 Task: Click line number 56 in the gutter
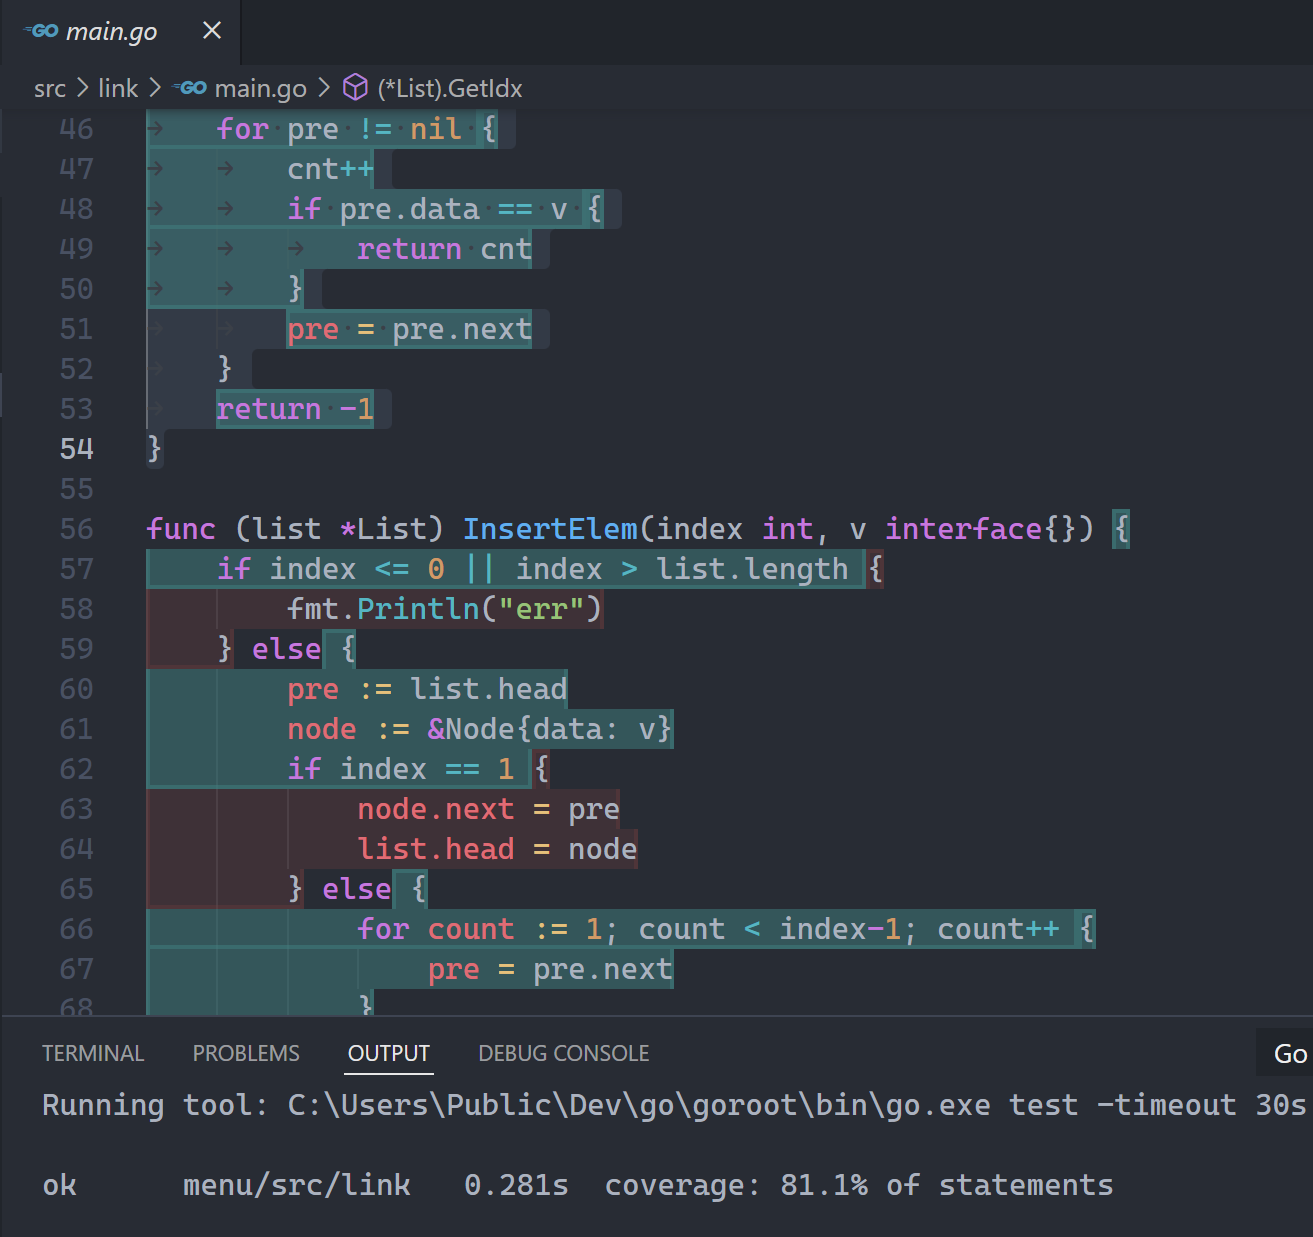[x=76, y=529]
